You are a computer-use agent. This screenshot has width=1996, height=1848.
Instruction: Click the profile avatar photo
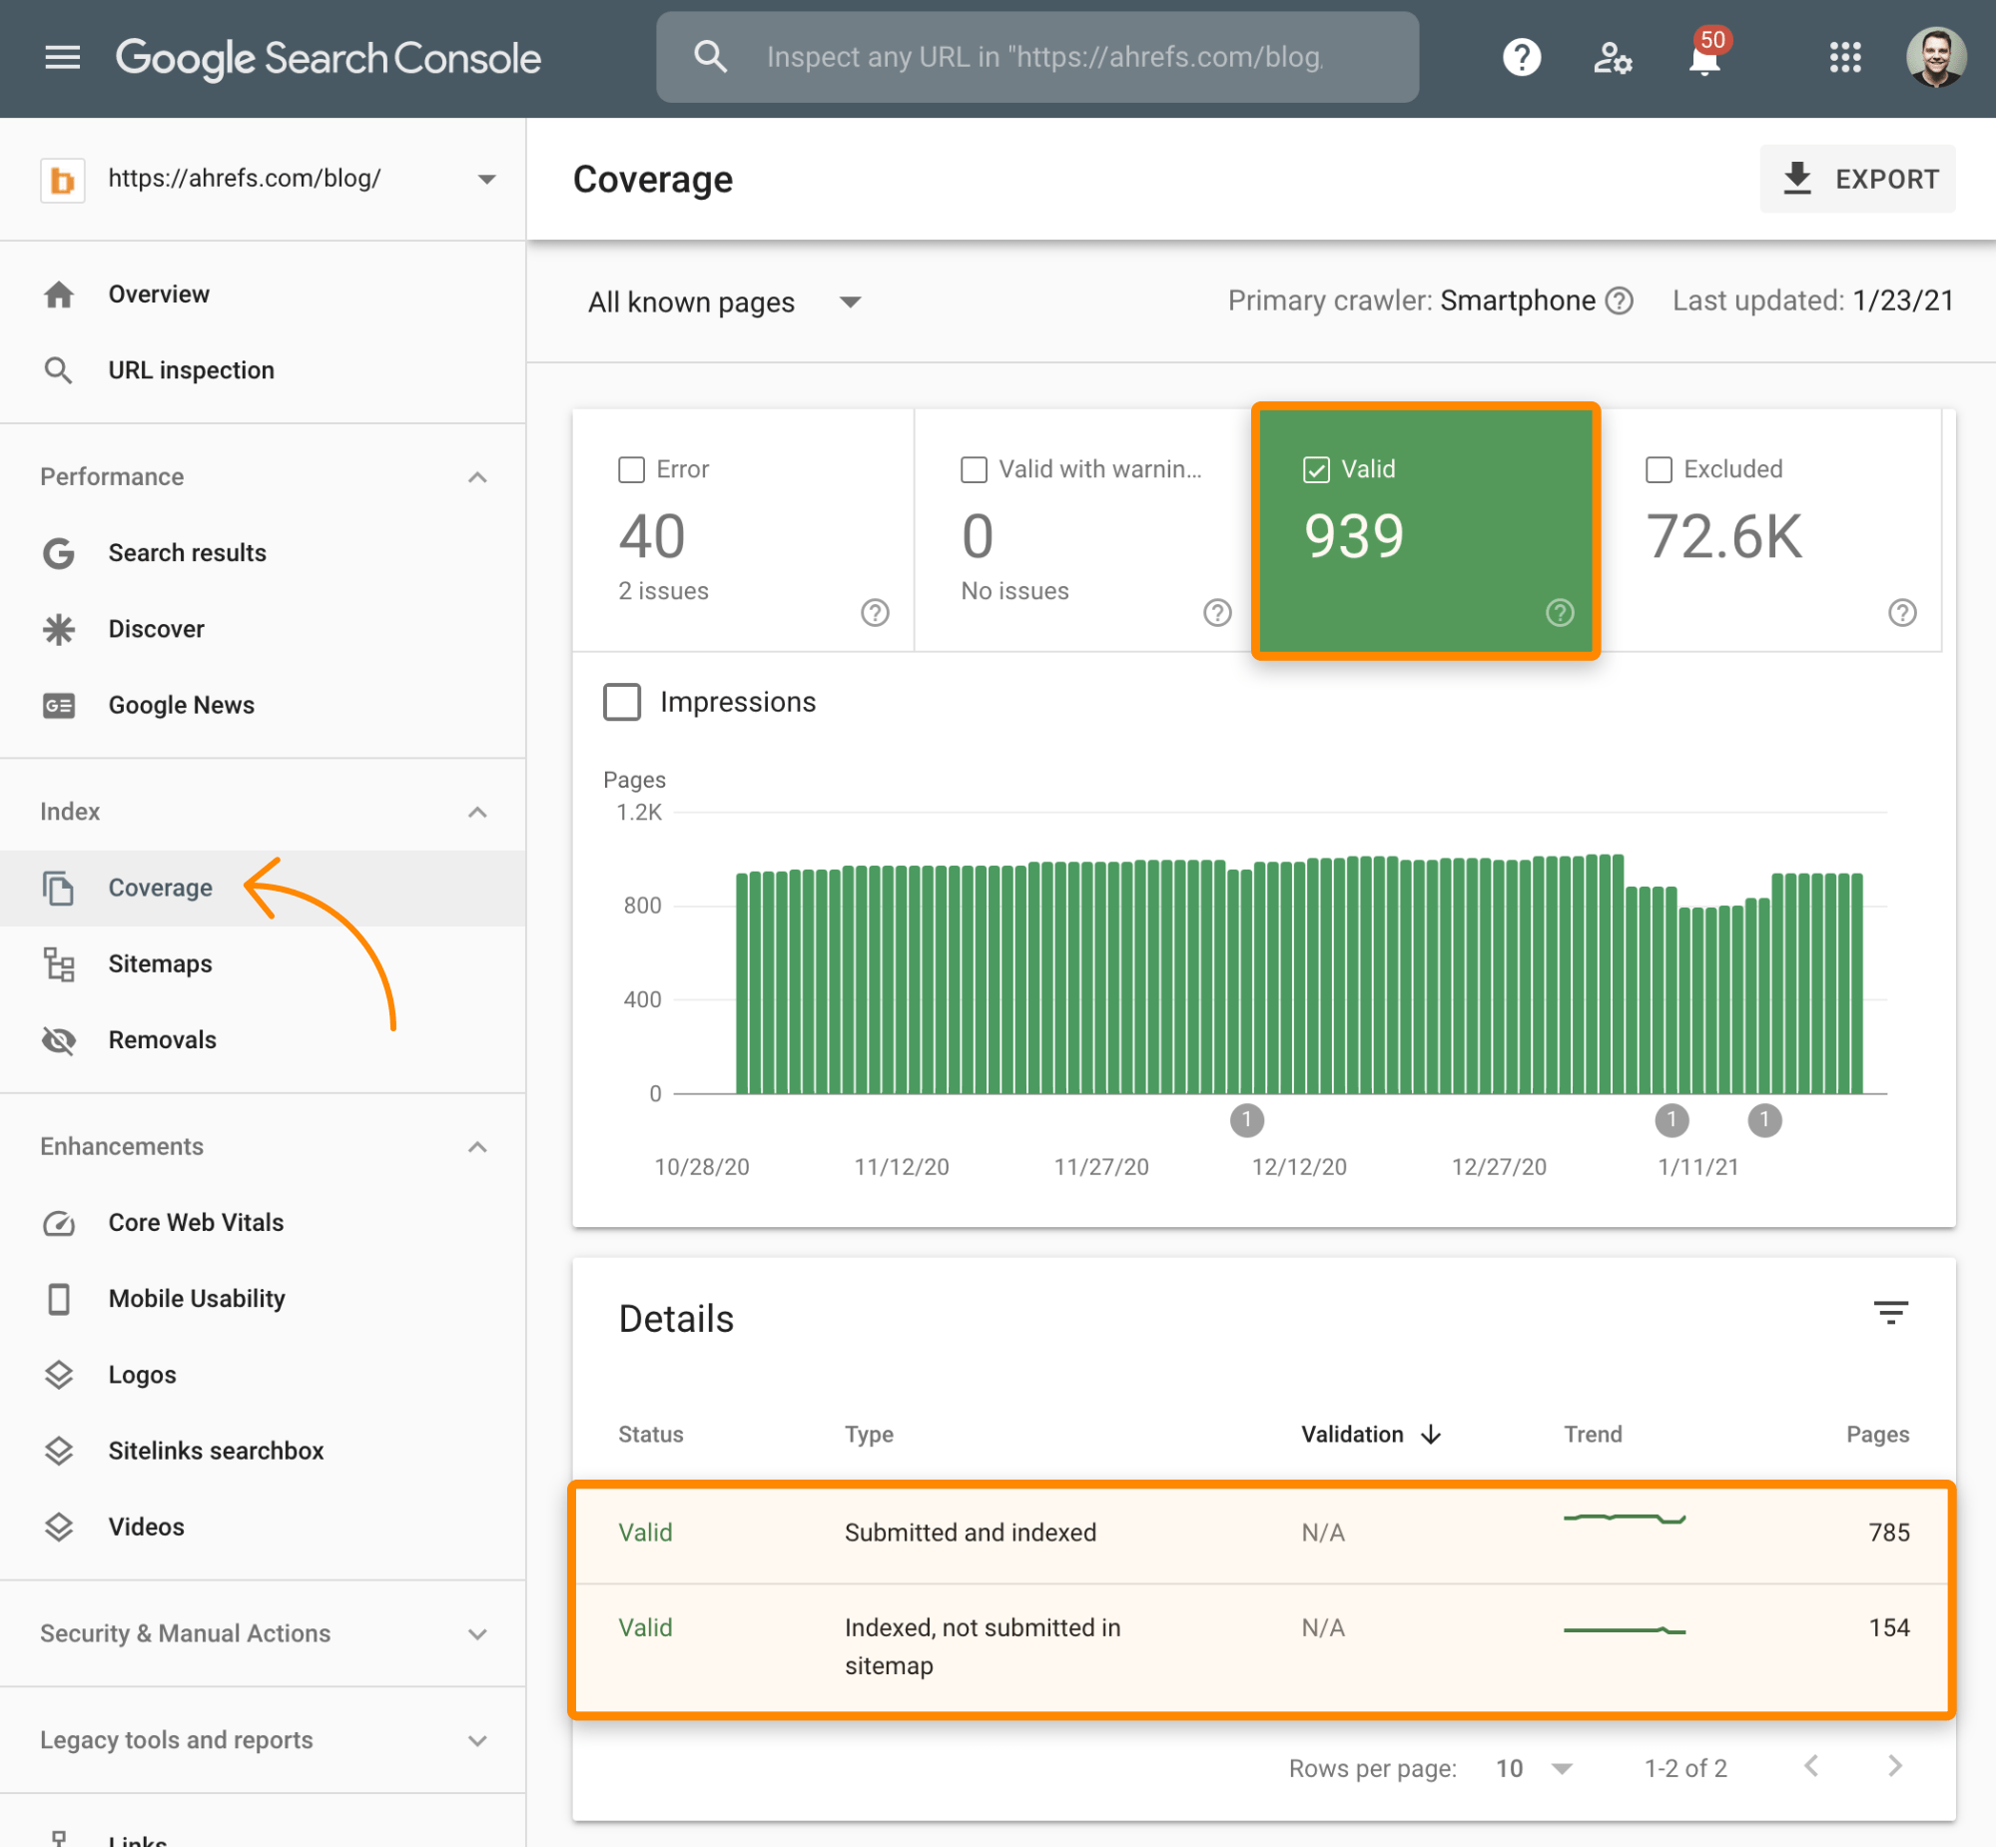[x=1935, y=57]
